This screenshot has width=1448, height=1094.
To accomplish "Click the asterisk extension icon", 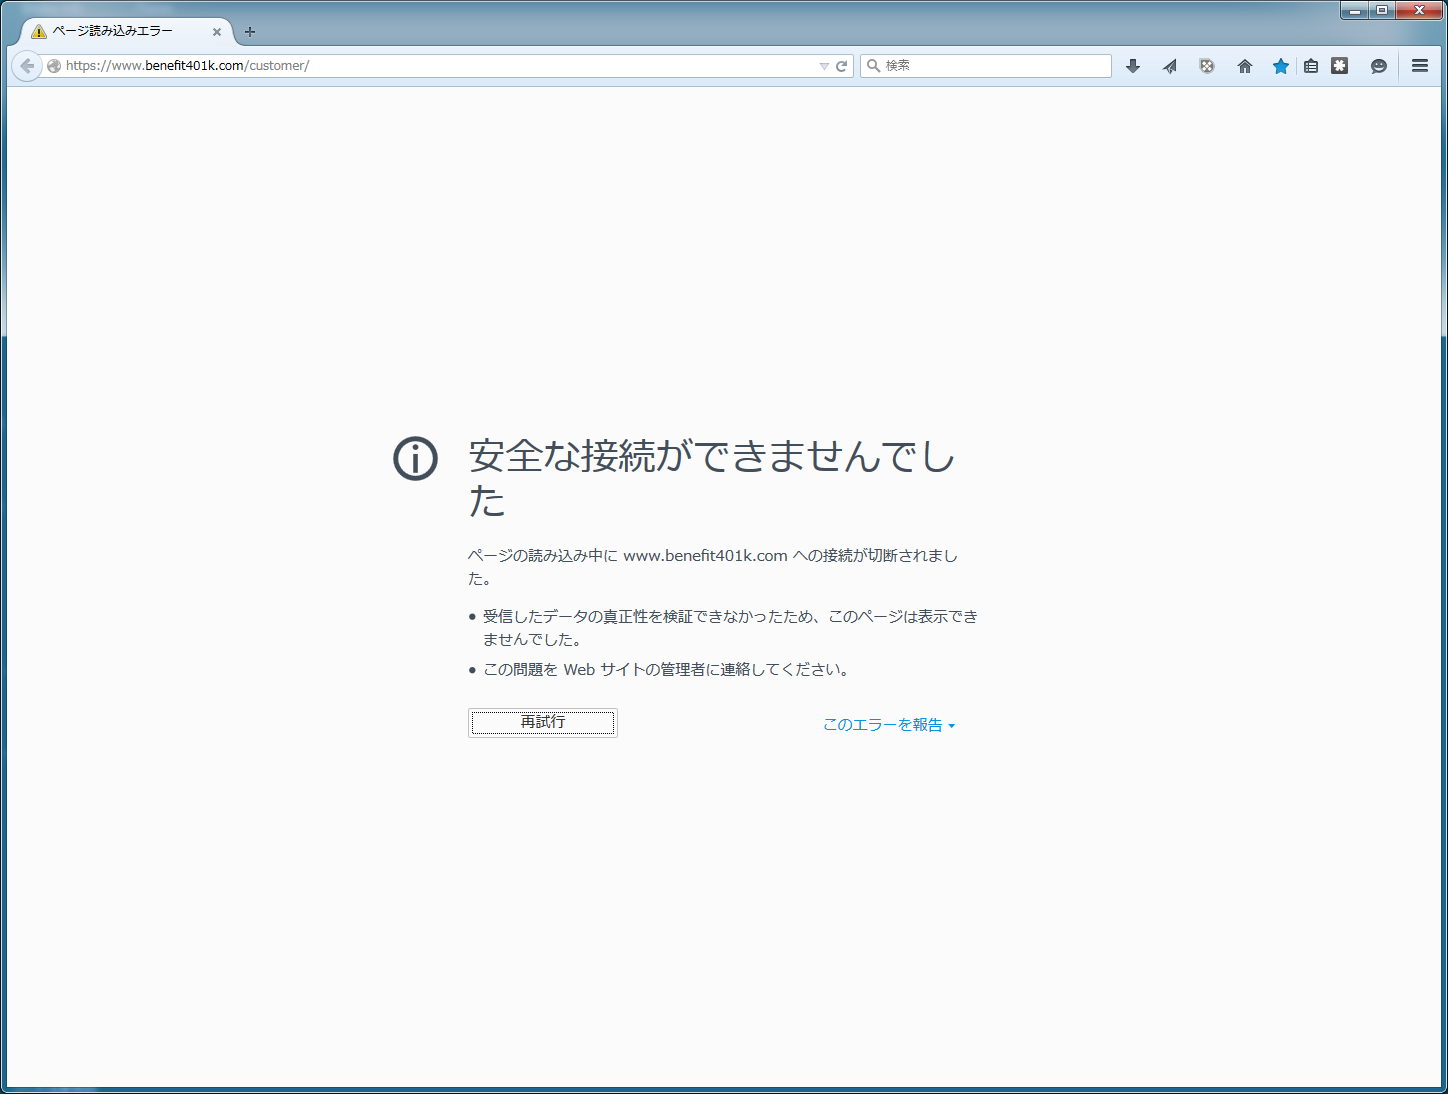I will (1340, 66).
